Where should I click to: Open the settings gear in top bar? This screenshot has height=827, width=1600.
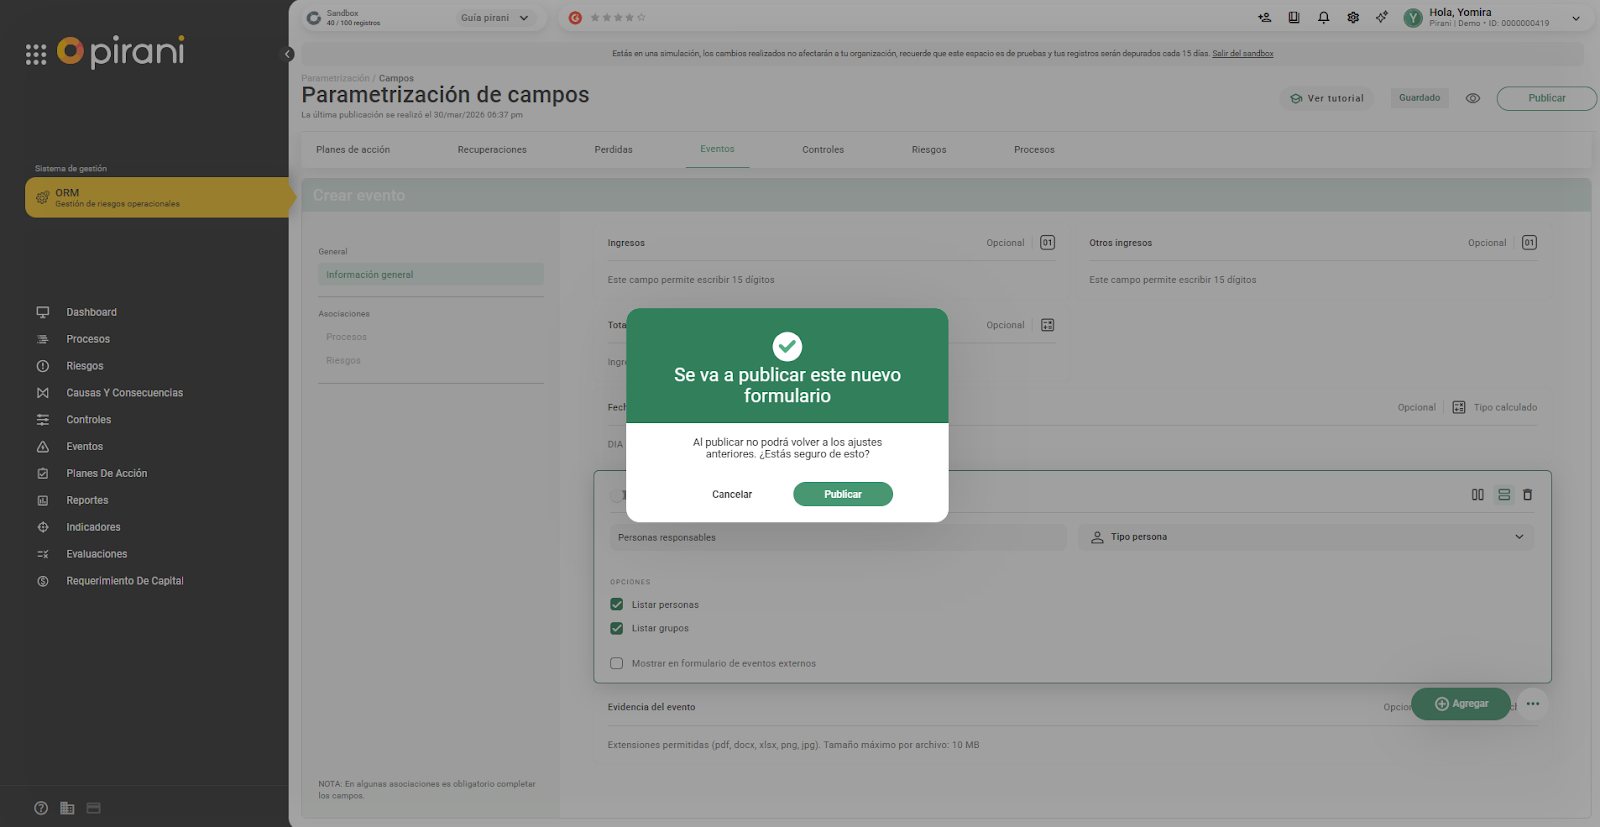coord(1352,18)
